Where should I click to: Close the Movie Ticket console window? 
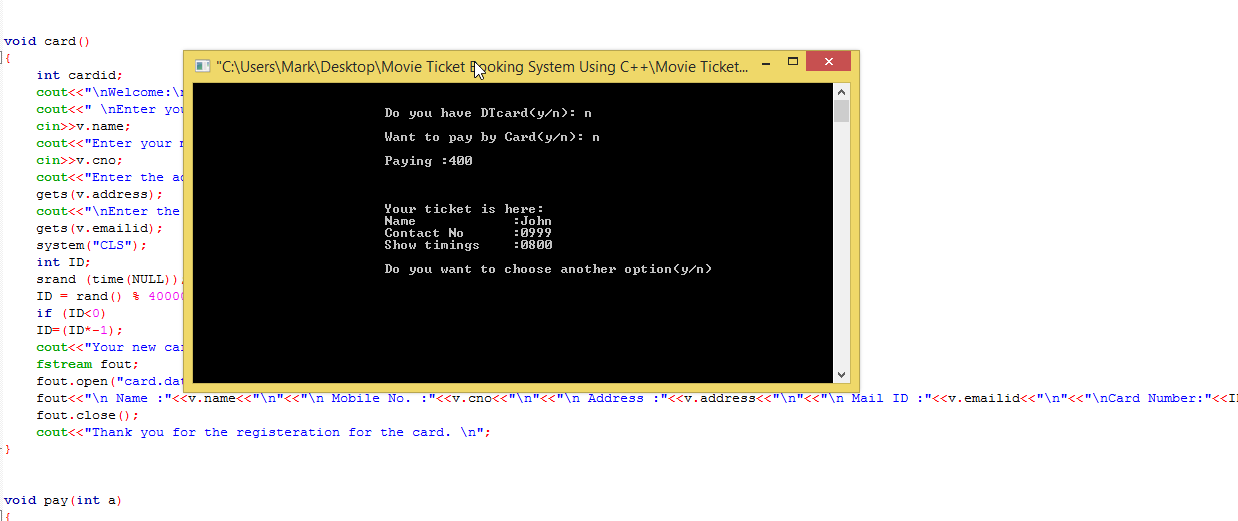828,63
